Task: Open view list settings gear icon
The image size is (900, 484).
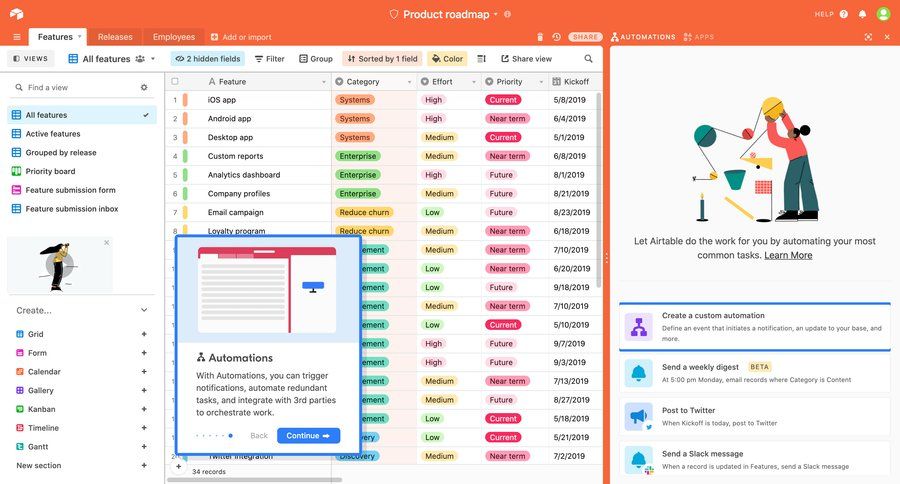Action: coord(144,87)
